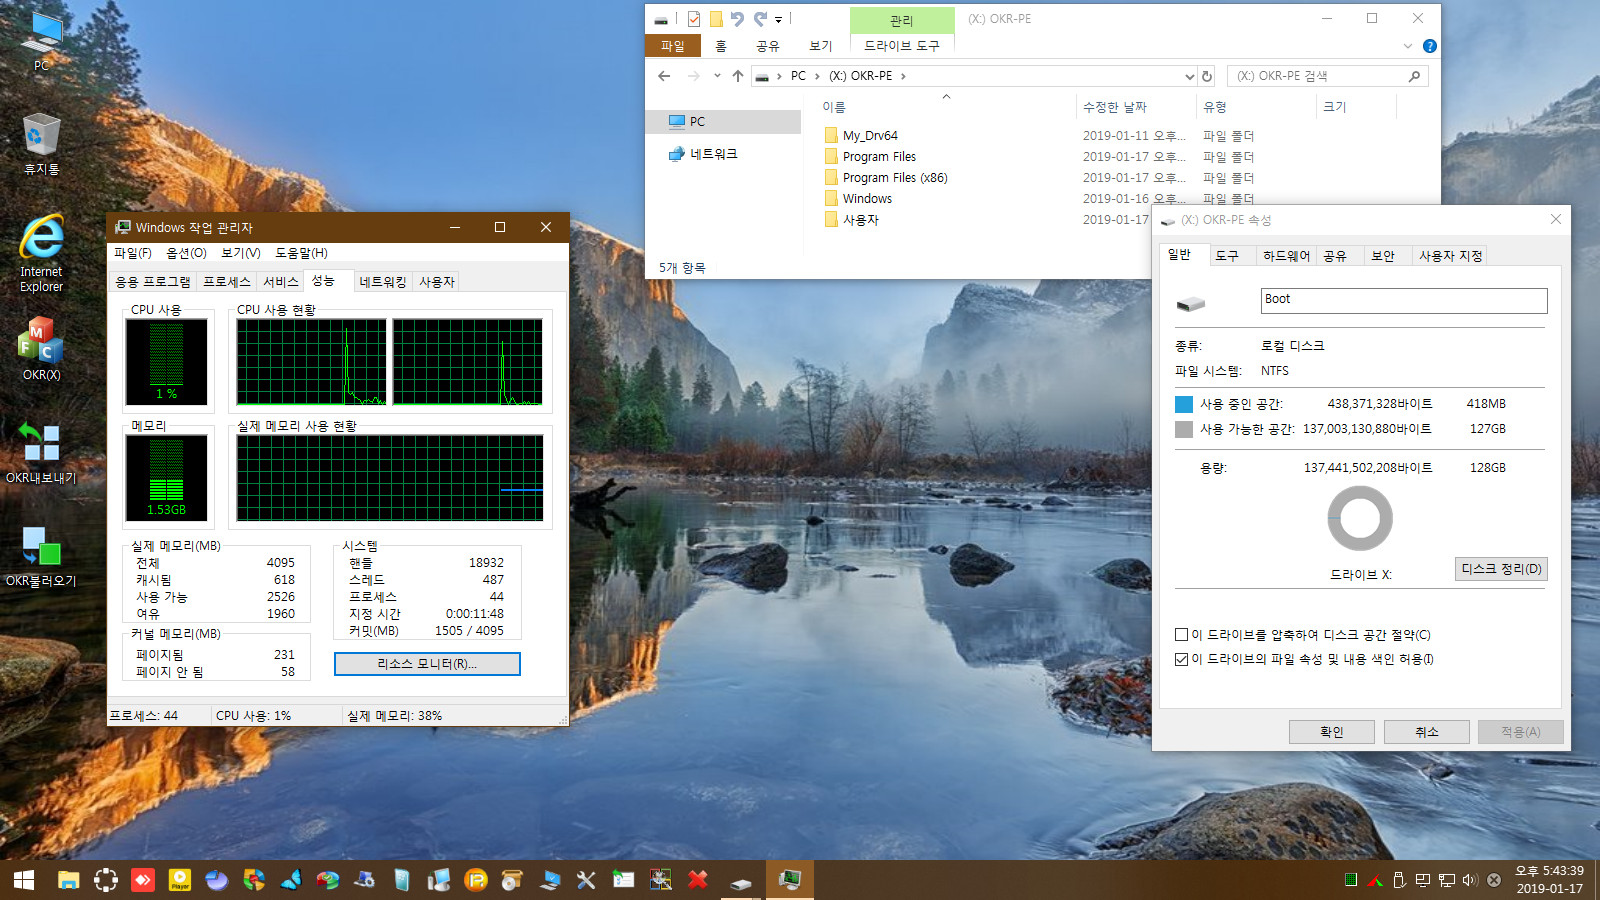Screen dimensions: 1600x900
Task: Open the red AnyDesk taskbar icon
Action: click(x=143, y=880)
